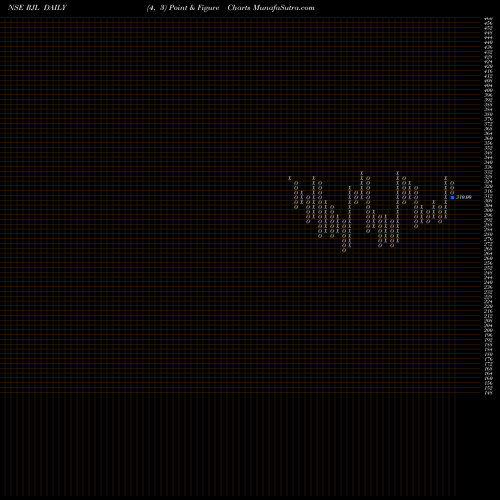The image size is (500, 500).
Task: Click the 'Charts MunafaSutra.com' text
Action: pyautogui.click(x=271, y=8)
